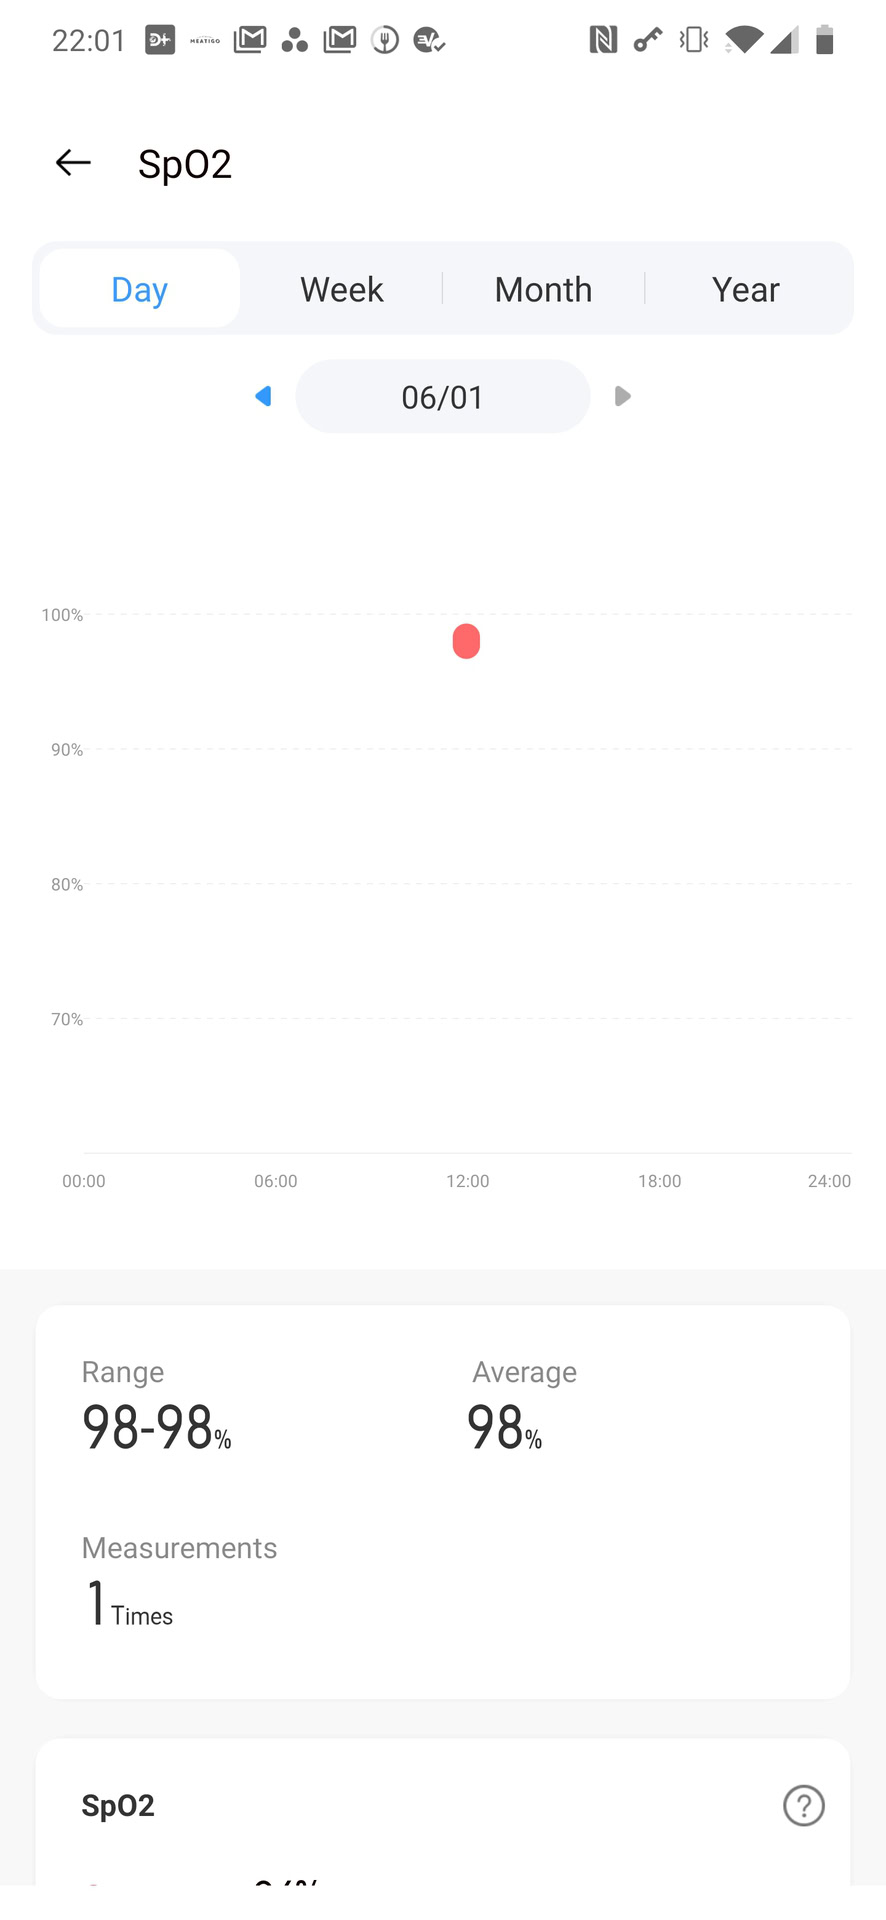
Task: Go to previous day with left arrow
Action: click(263, 396)
